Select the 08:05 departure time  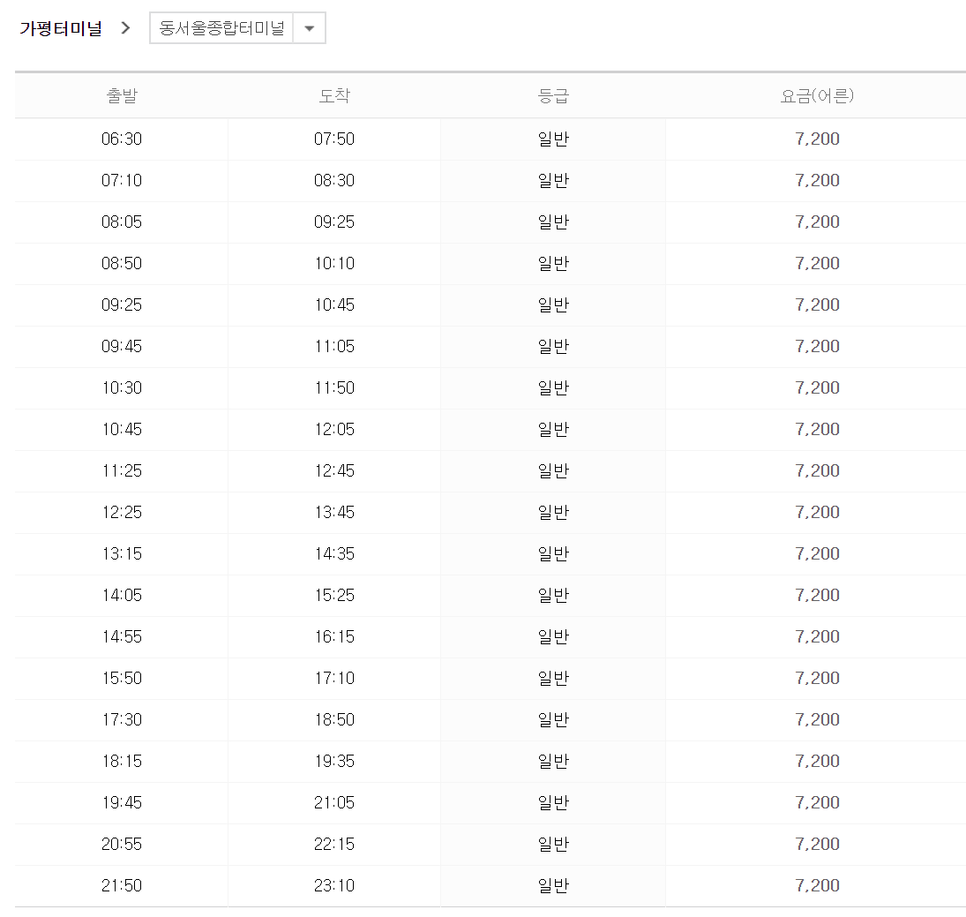coord(121,222)
